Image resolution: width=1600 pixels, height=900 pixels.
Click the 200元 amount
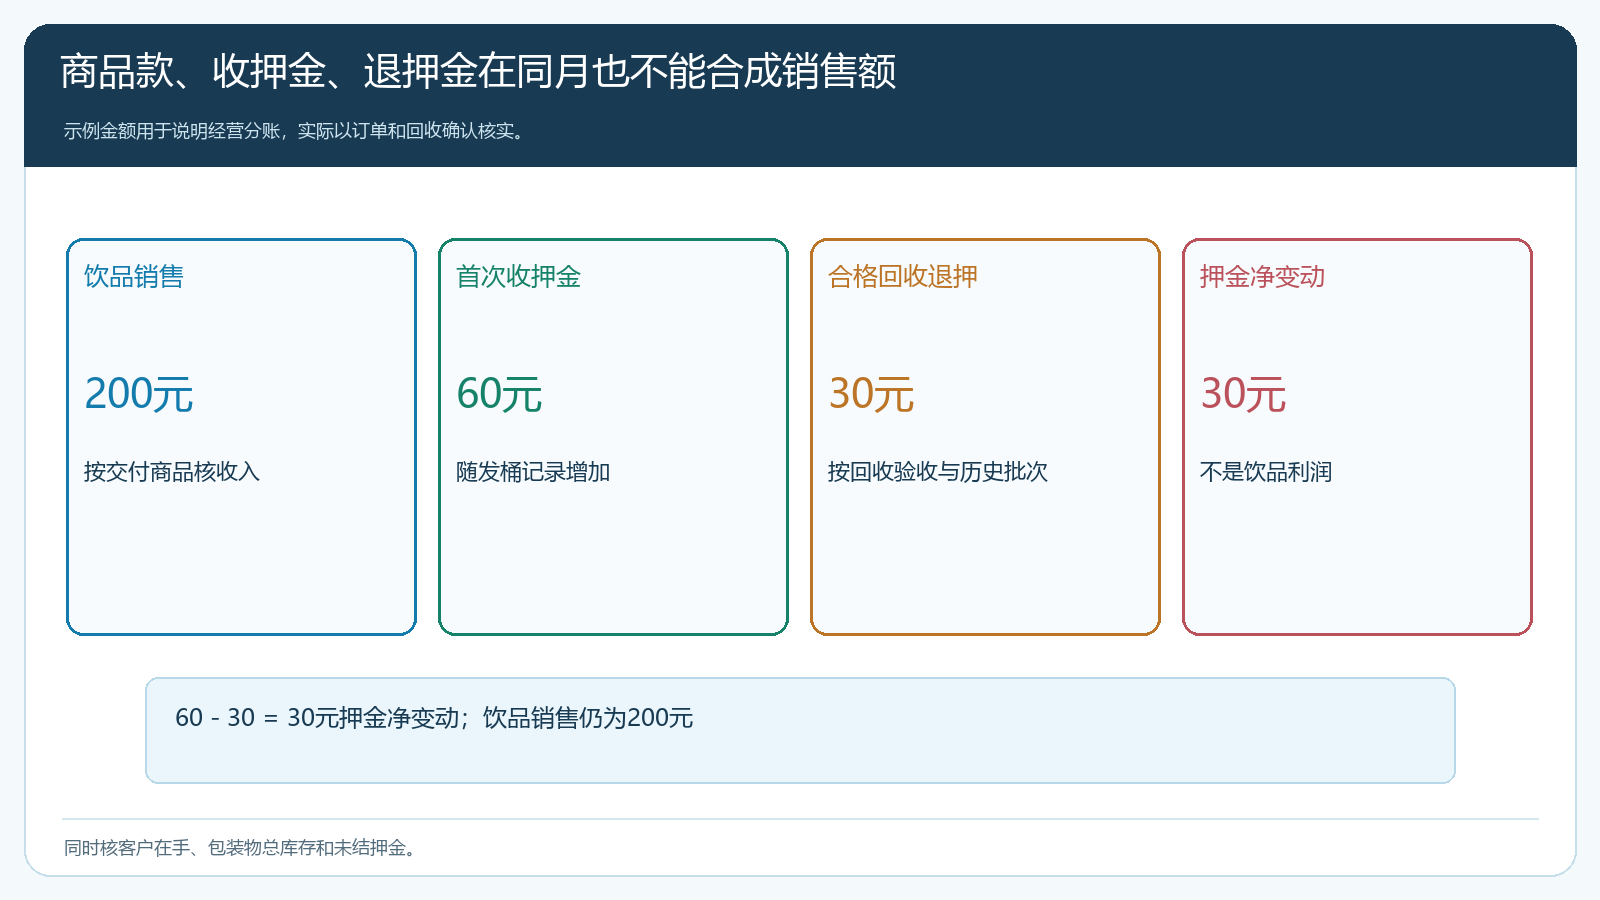[139, 394]
